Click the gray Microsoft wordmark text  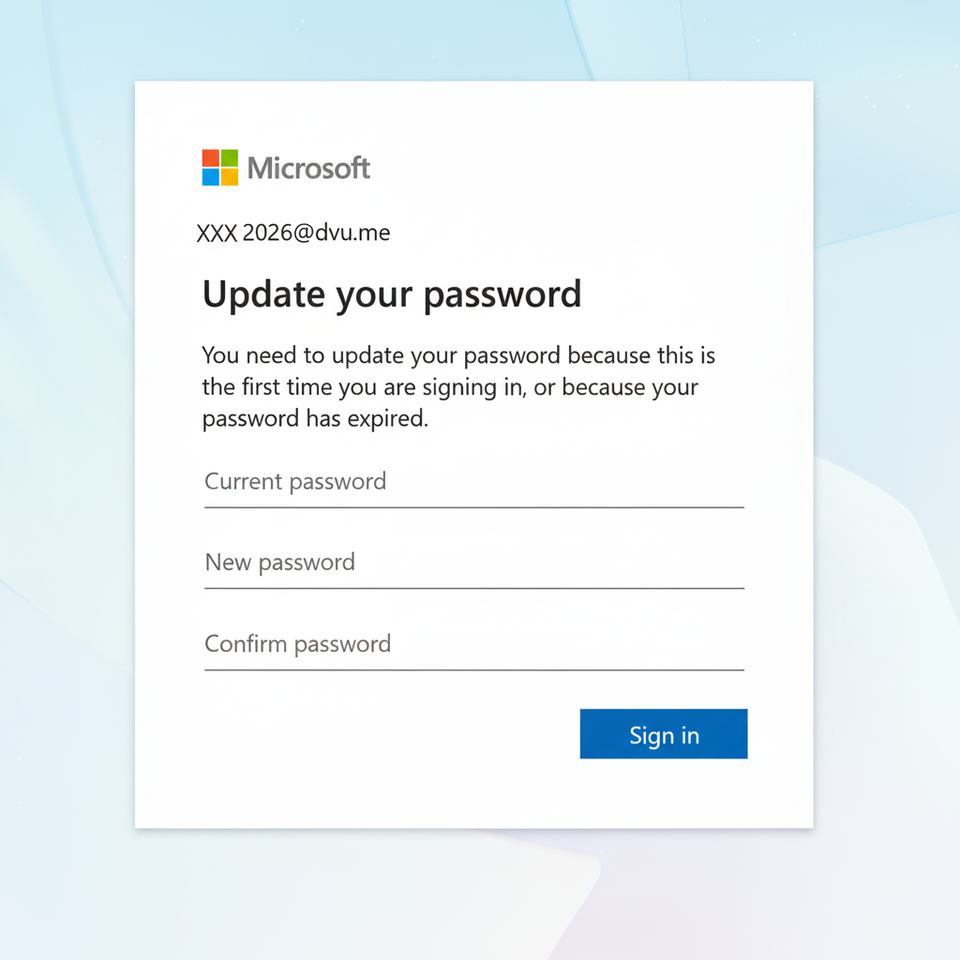pos(308,168)
